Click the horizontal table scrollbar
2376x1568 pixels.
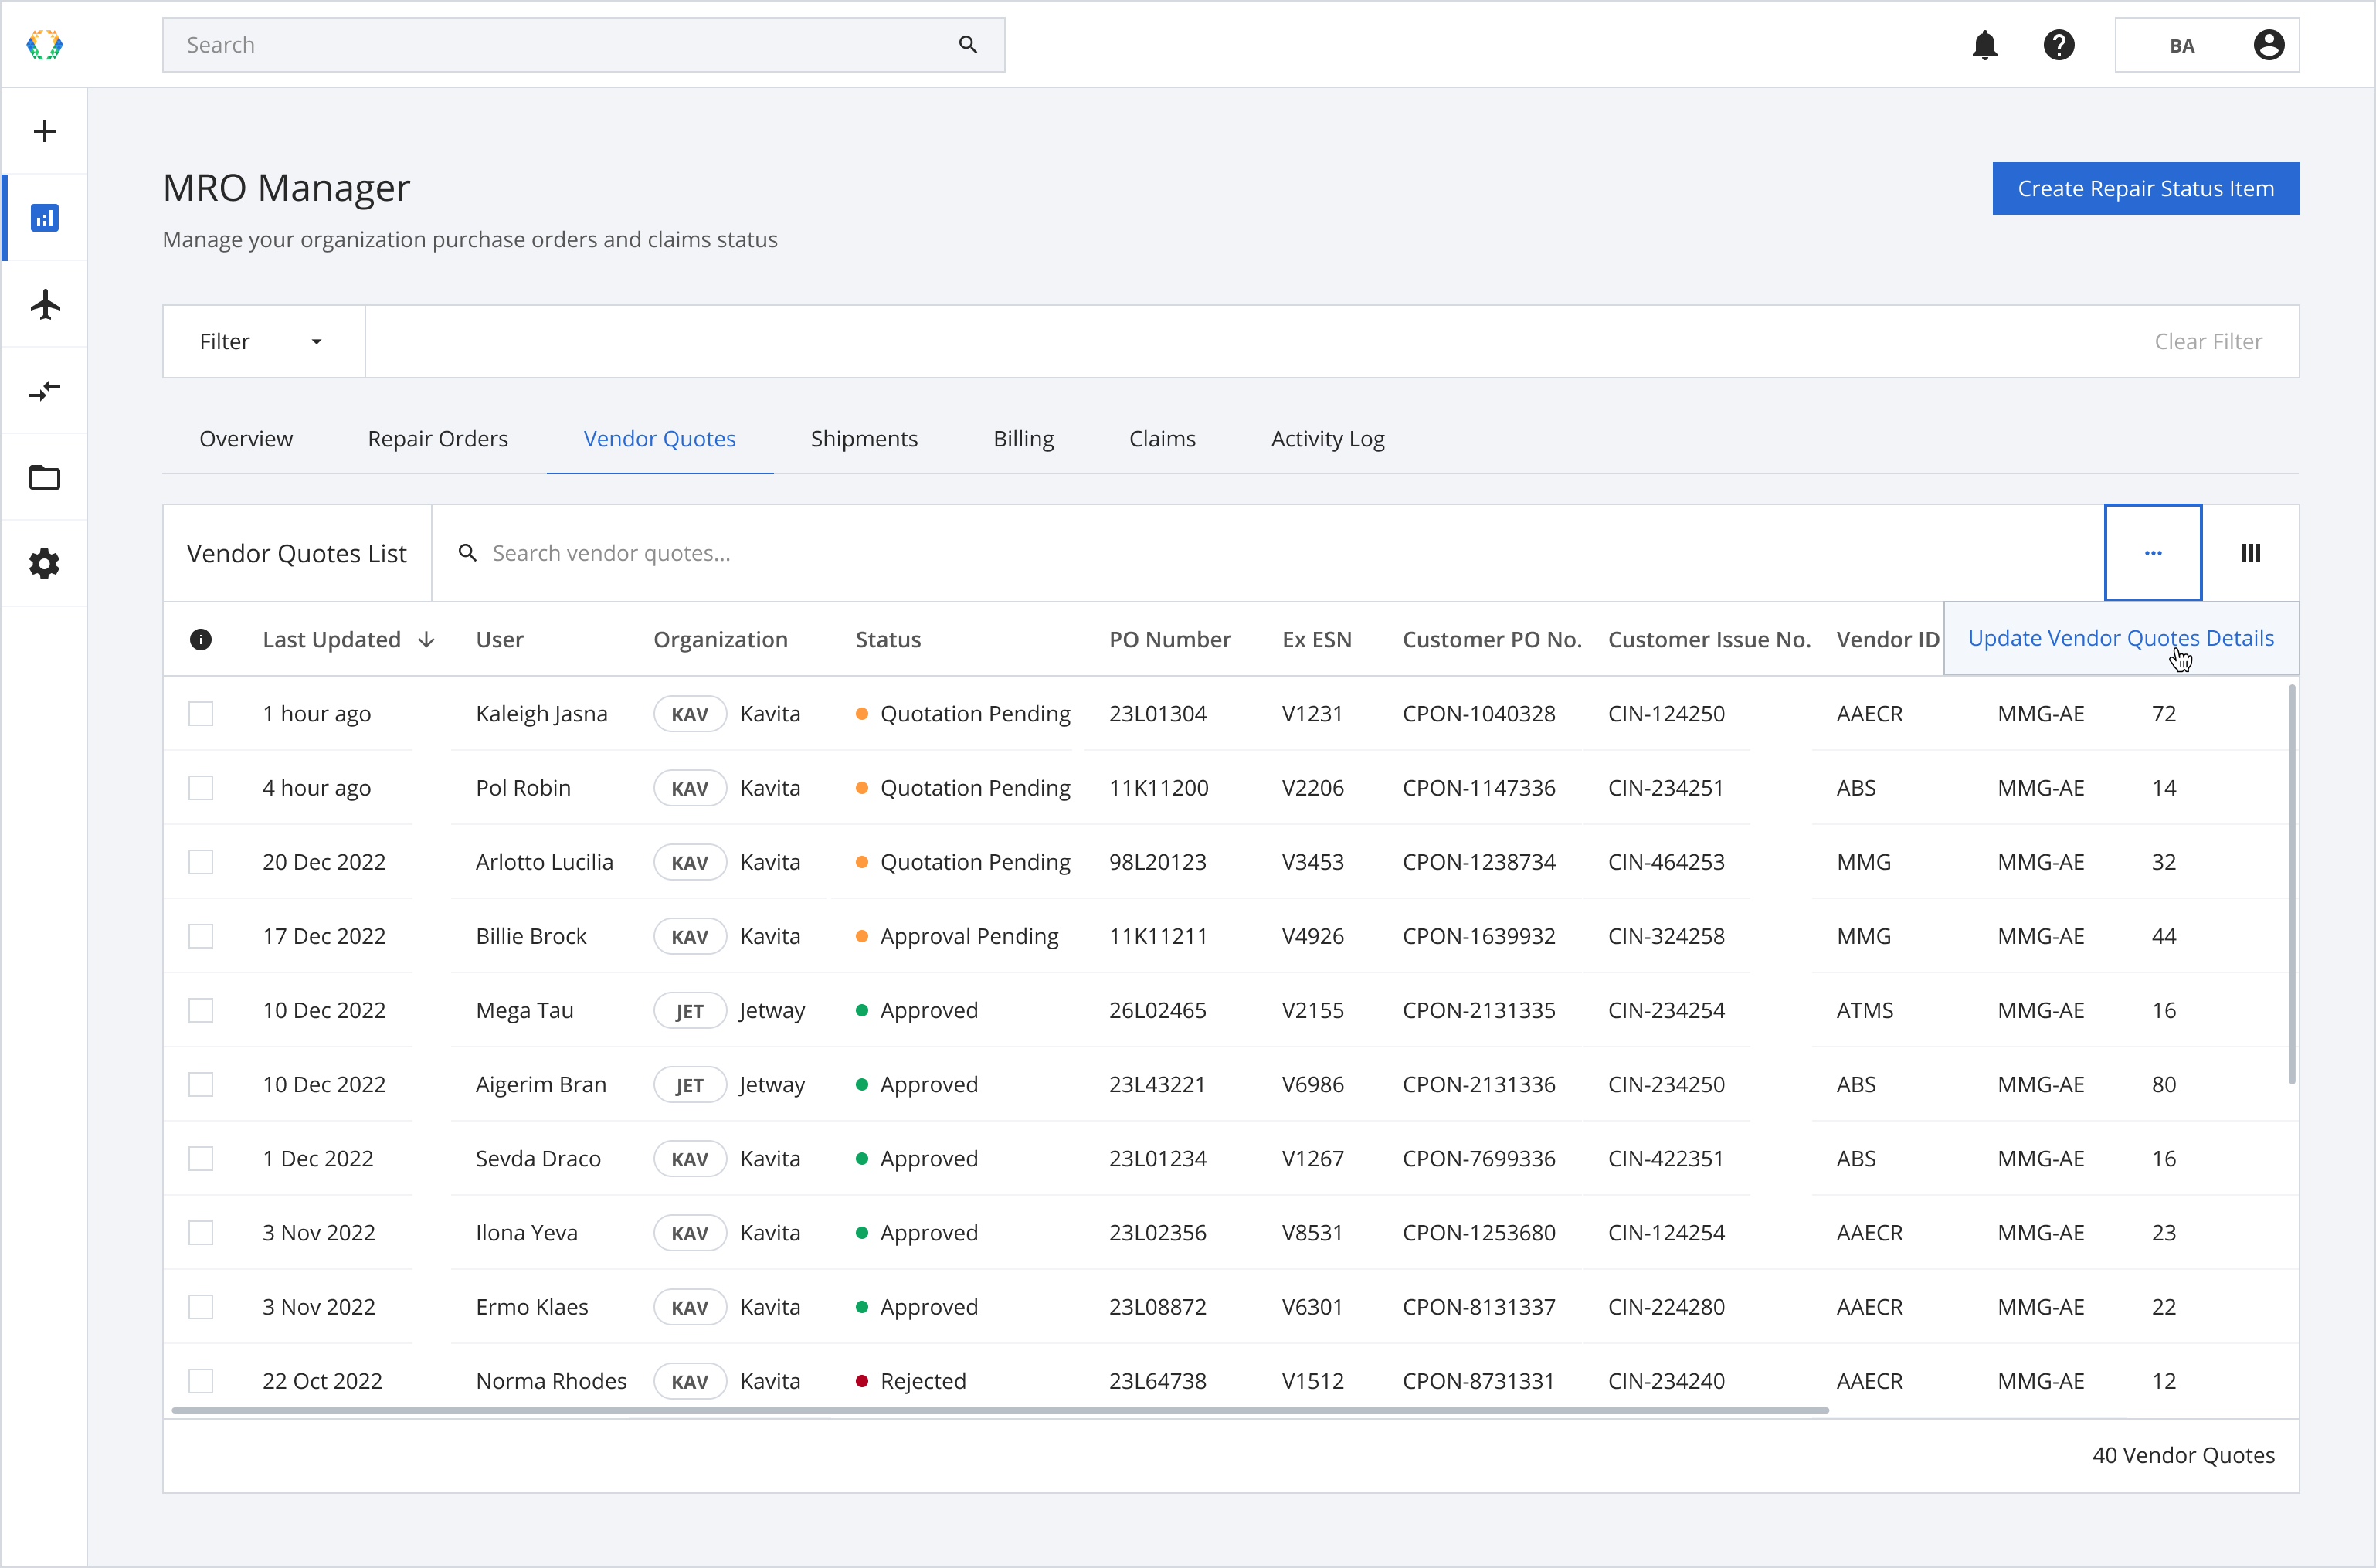point(1000,1410)
